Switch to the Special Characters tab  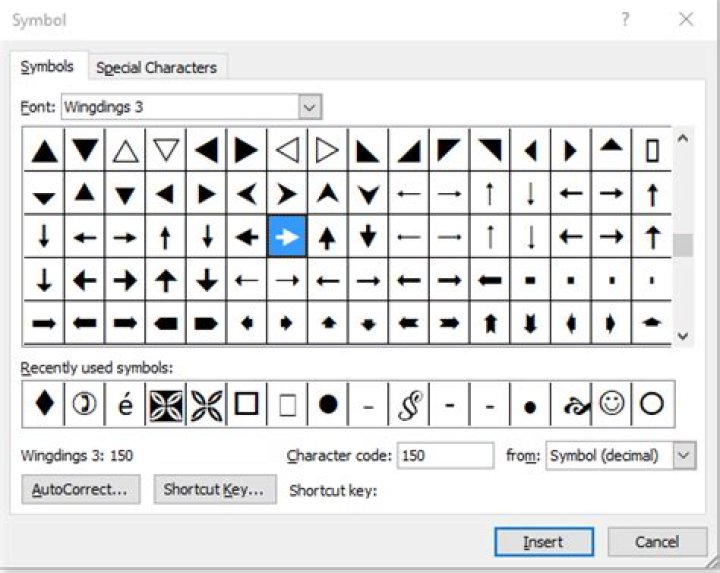[157, 68]
